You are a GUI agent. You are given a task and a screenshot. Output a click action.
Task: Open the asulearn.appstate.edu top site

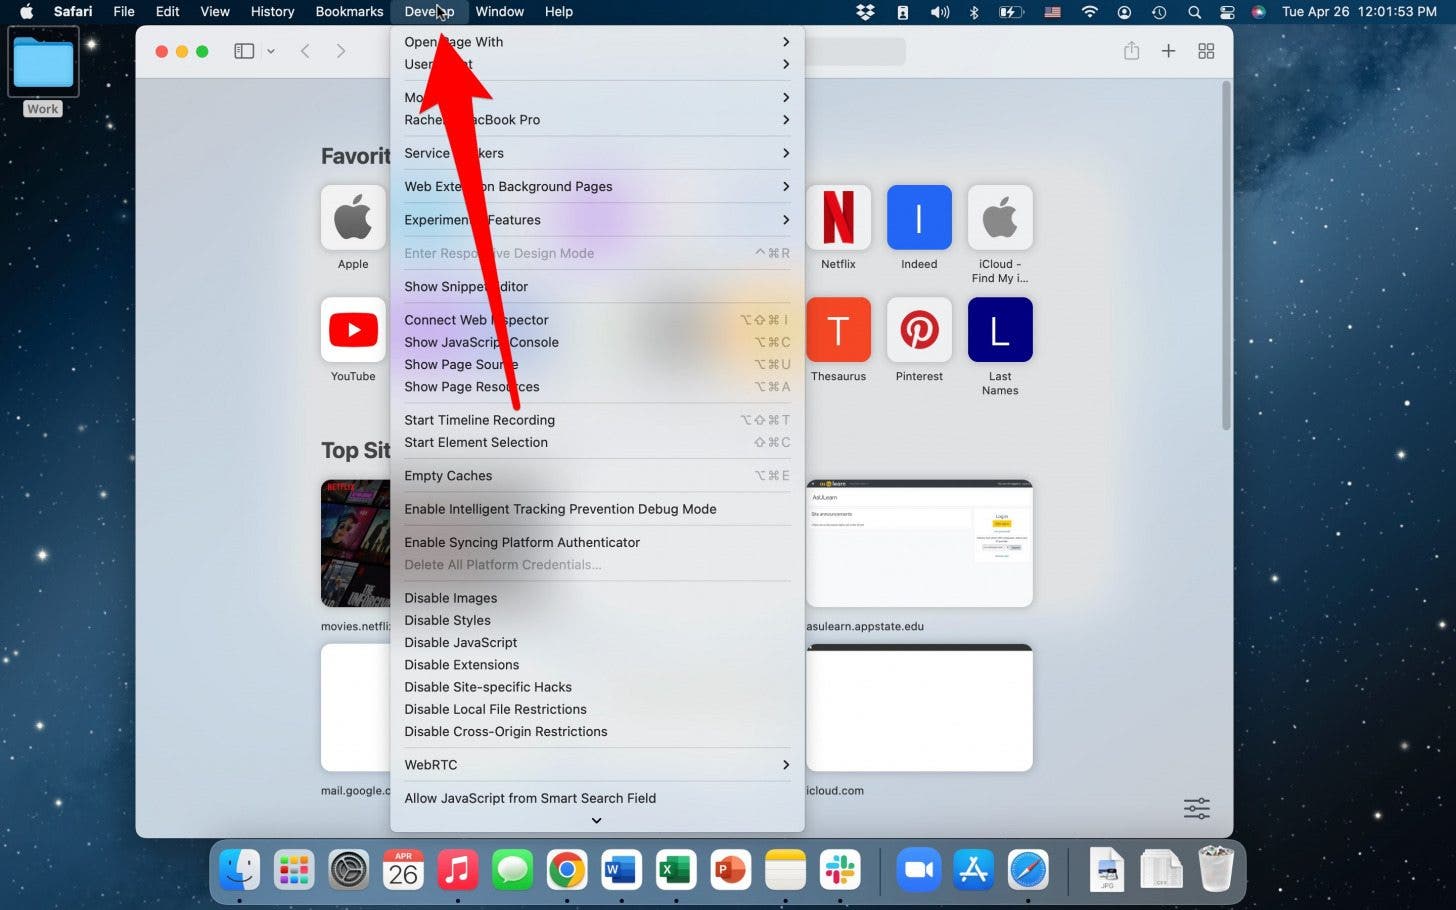pos(919,543)
